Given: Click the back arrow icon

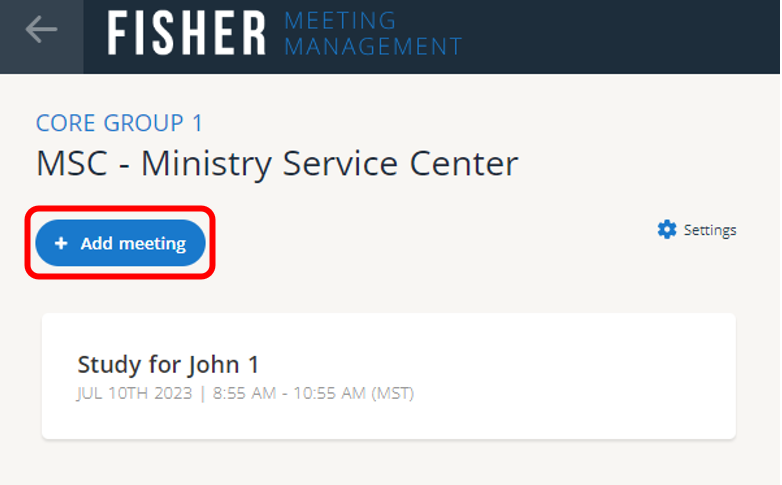Looking at the screenshot, I should tap(41, 31).
